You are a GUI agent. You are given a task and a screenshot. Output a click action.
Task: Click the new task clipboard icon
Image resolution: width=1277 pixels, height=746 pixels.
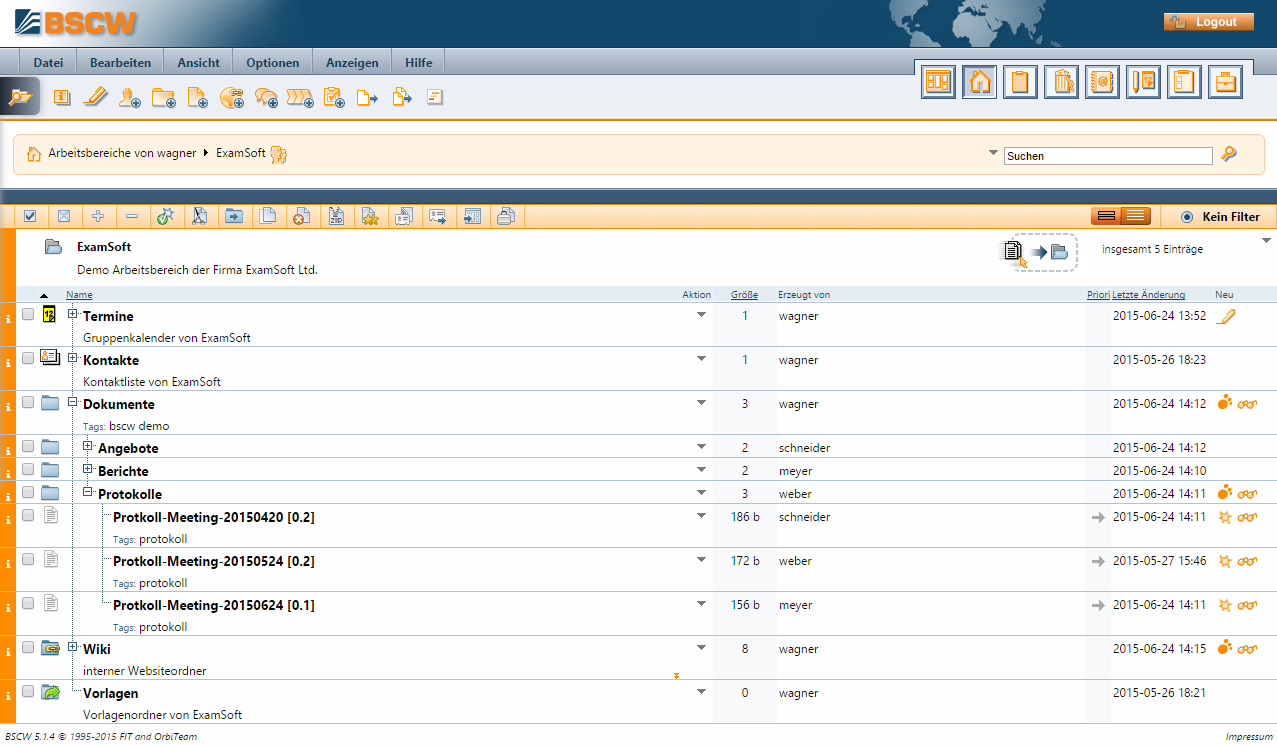tap(334, 97)
